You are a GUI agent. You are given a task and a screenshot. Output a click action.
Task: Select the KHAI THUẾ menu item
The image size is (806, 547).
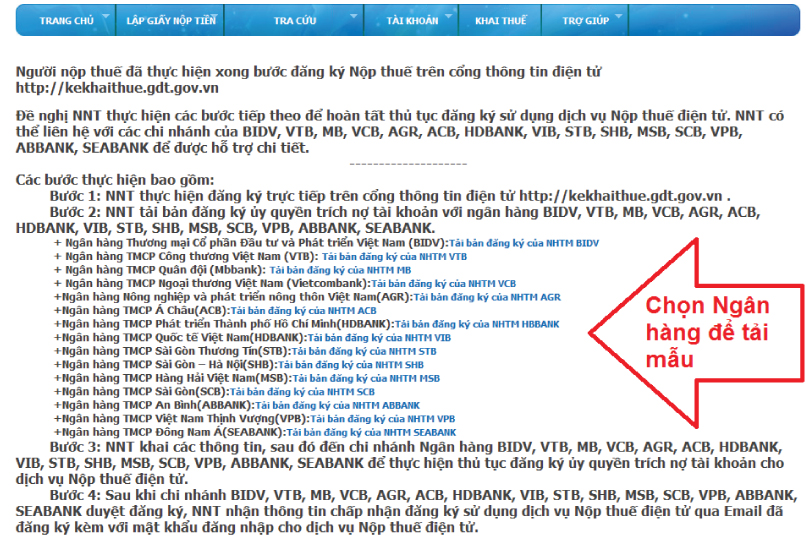pos(500,21)
